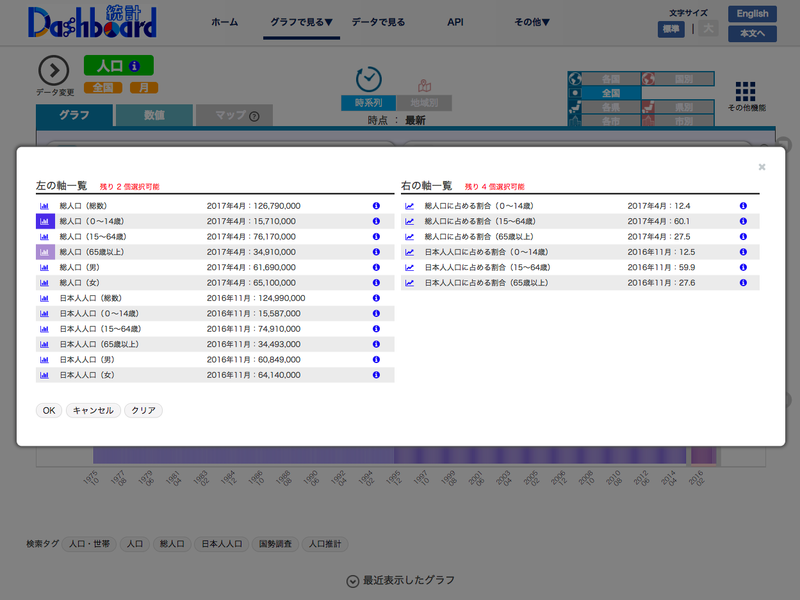Toggle chart icon for 日本人人口（0〜14歳）
This screenshot has width=800, height=600.
tap(44, 314)
